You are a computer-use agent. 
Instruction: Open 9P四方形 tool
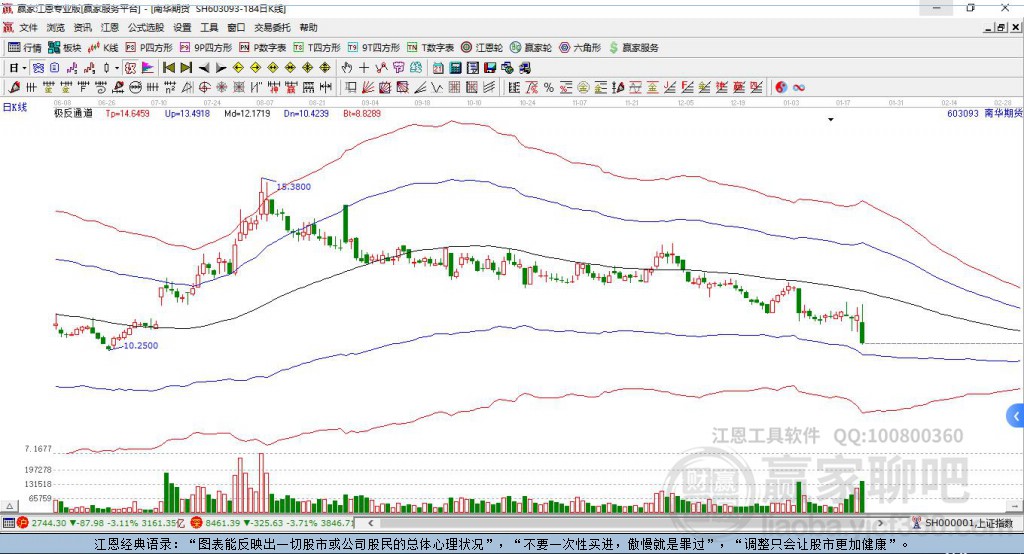point(206,48)
